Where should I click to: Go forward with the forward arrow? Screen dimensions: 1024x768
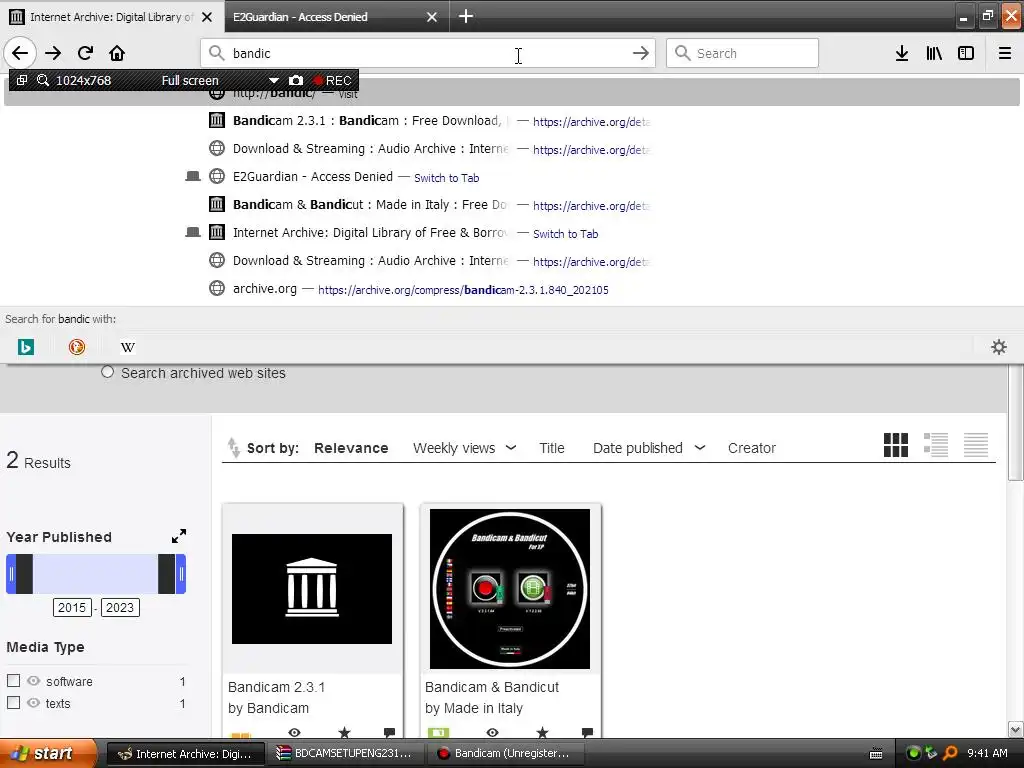pyautogui.click(x=53, y=53)
